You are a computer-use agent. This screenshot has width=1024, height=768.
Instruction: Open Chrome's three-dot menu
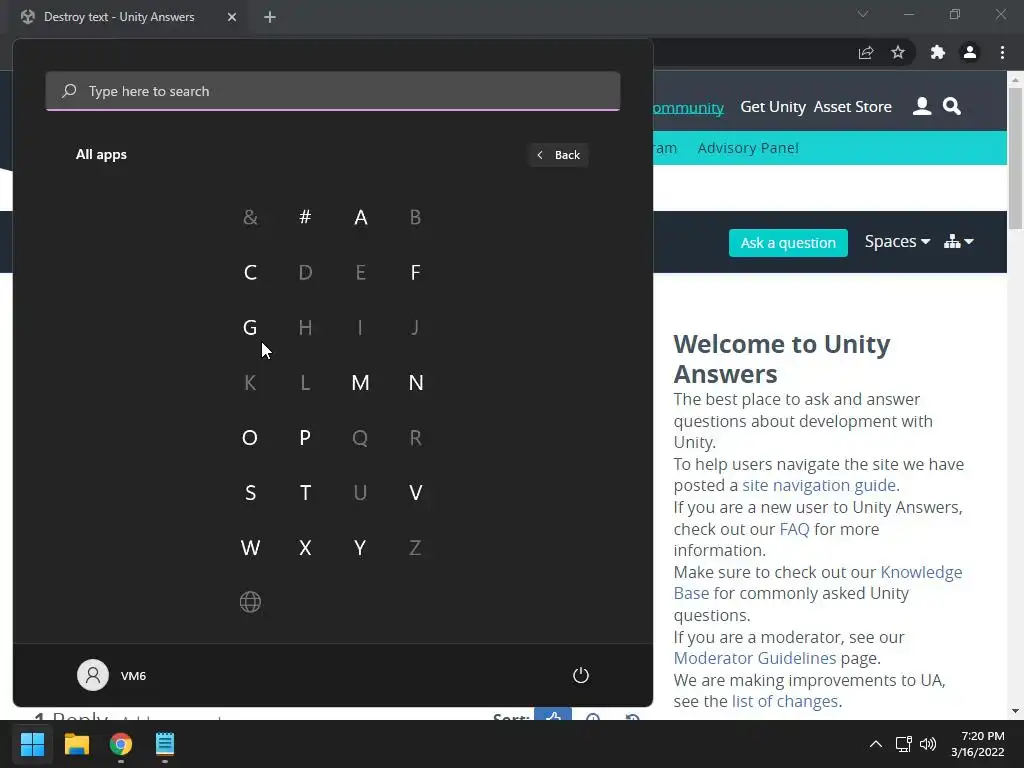(1002, 53)
